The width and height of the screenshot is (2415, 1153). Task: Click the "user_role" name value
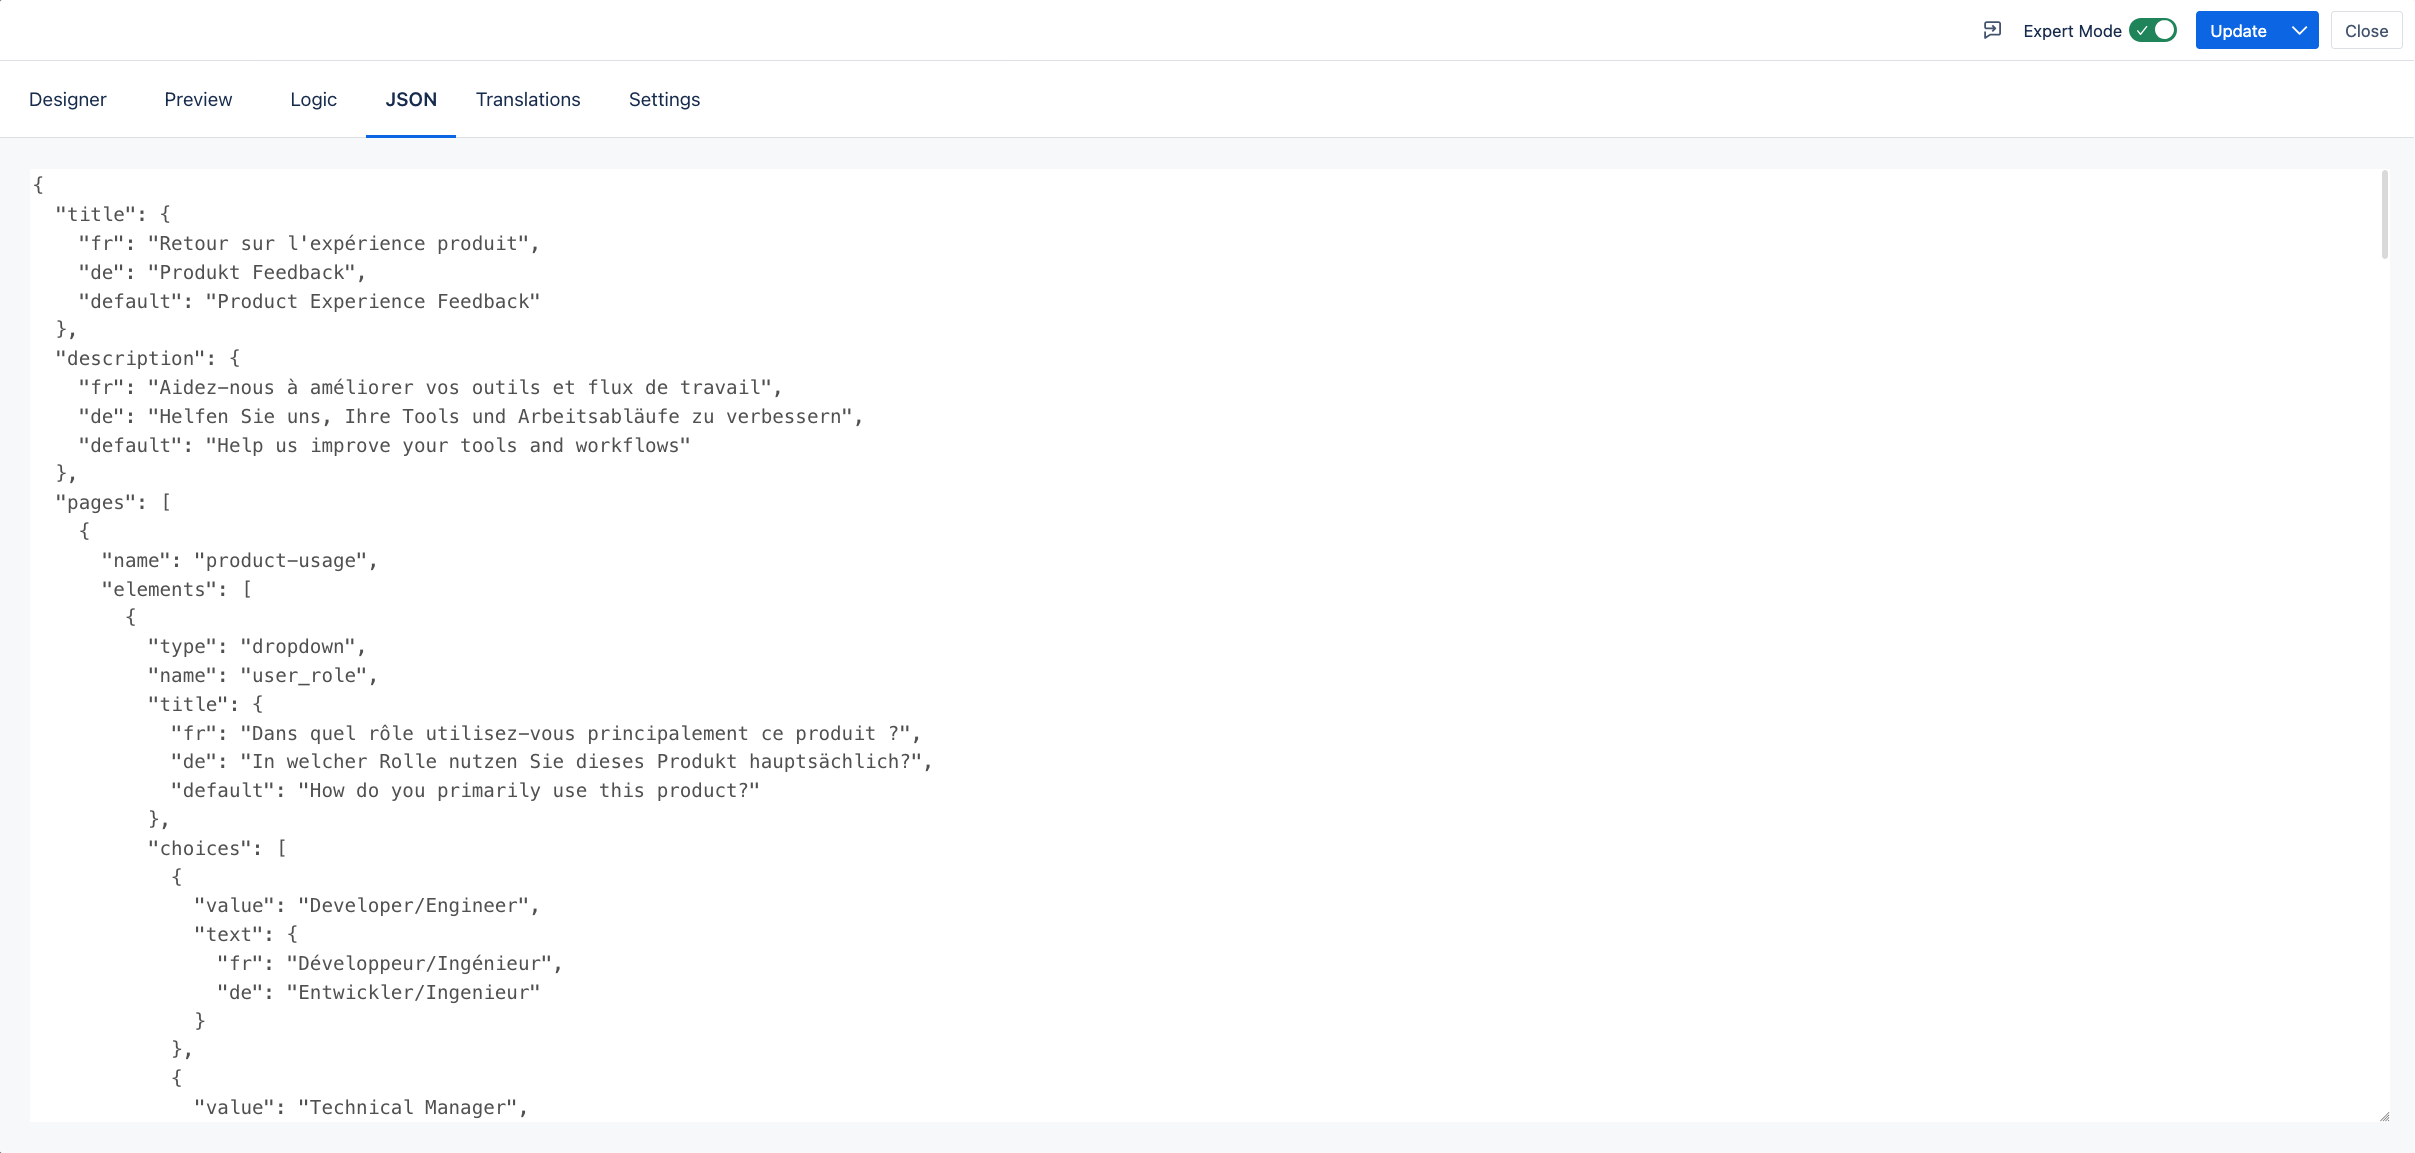[x=308, y=675]
